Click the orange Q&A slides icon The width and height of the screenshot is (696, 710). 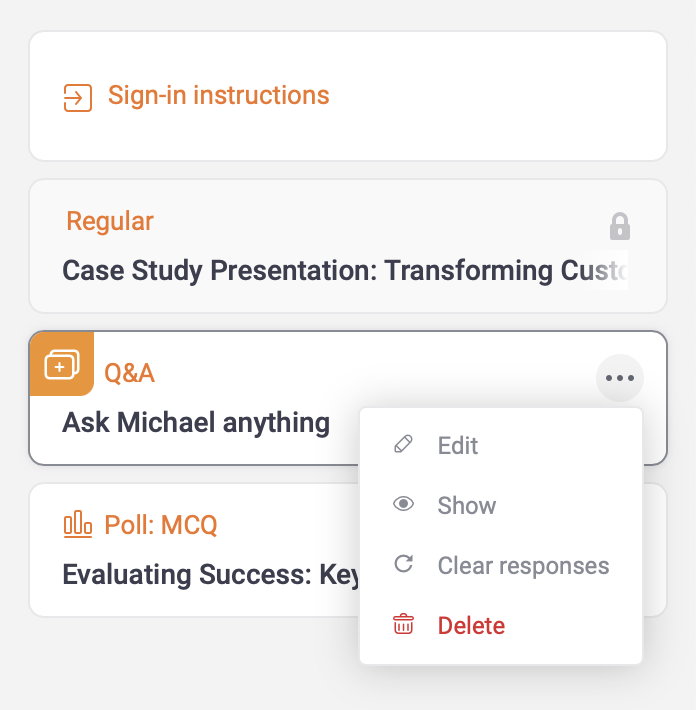pyautogui.click(x=62, y=364)
